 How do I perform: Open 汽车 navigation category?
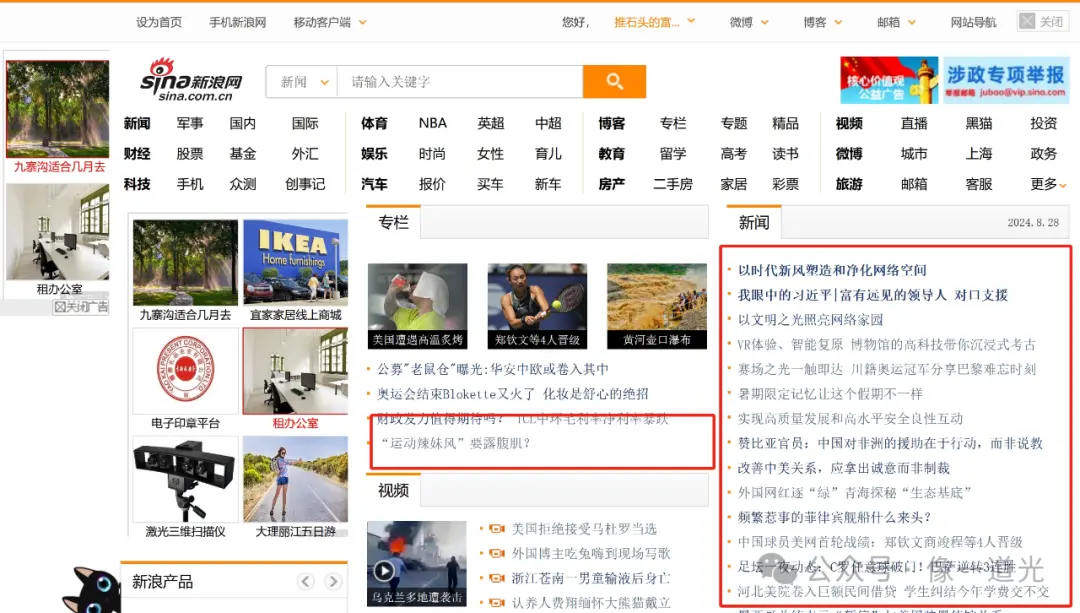pos(374,184)
